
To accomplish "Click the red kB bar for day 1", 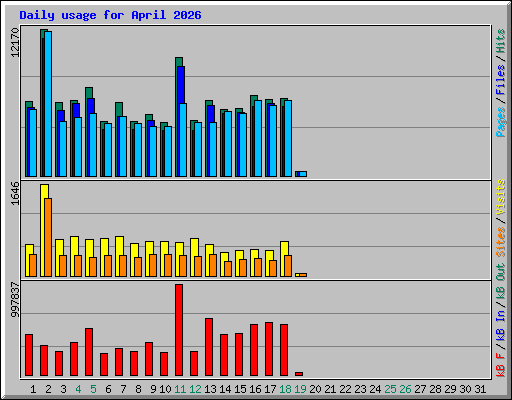I will [29, 355].
